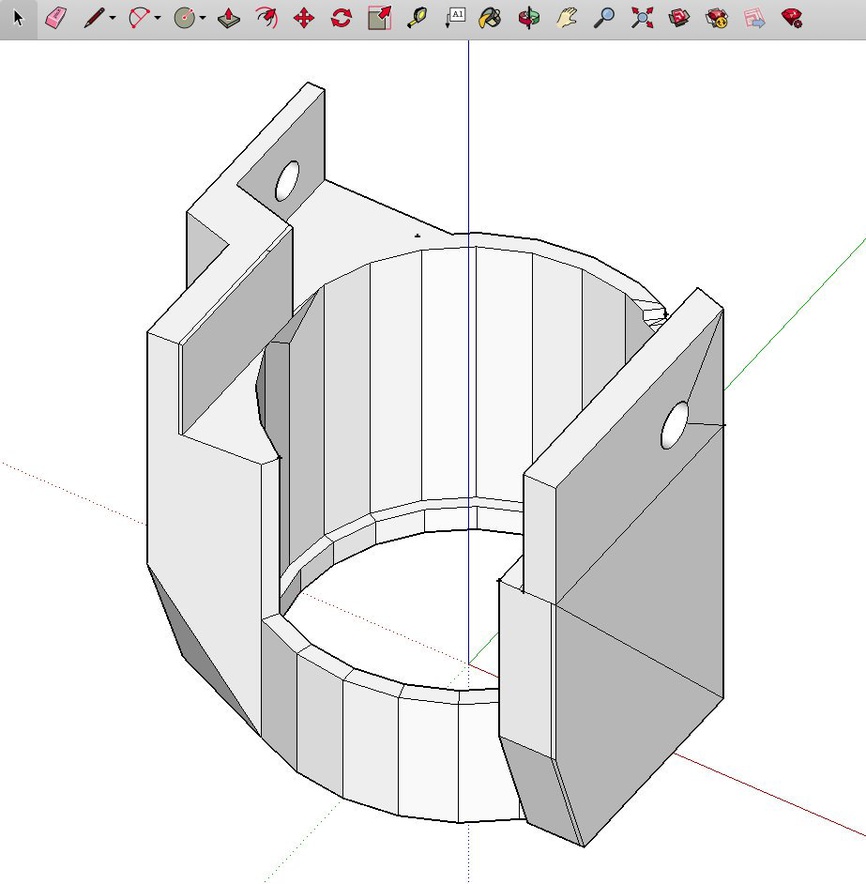Open the Extension Manager ruby icon

coord(792,18)
